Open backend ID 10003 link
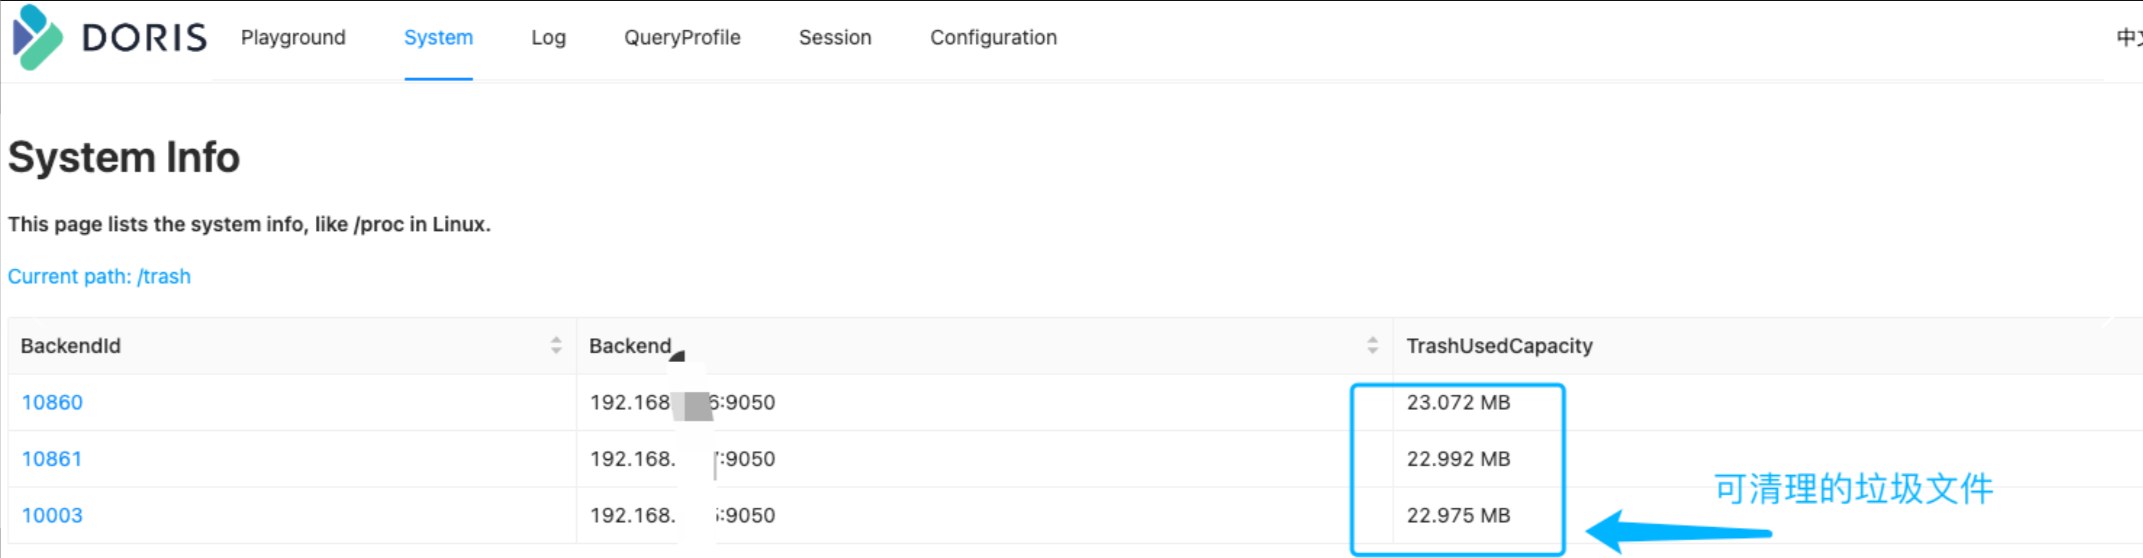The width and height of the screenshot is (2143, 558). click(x=52, y=516)
